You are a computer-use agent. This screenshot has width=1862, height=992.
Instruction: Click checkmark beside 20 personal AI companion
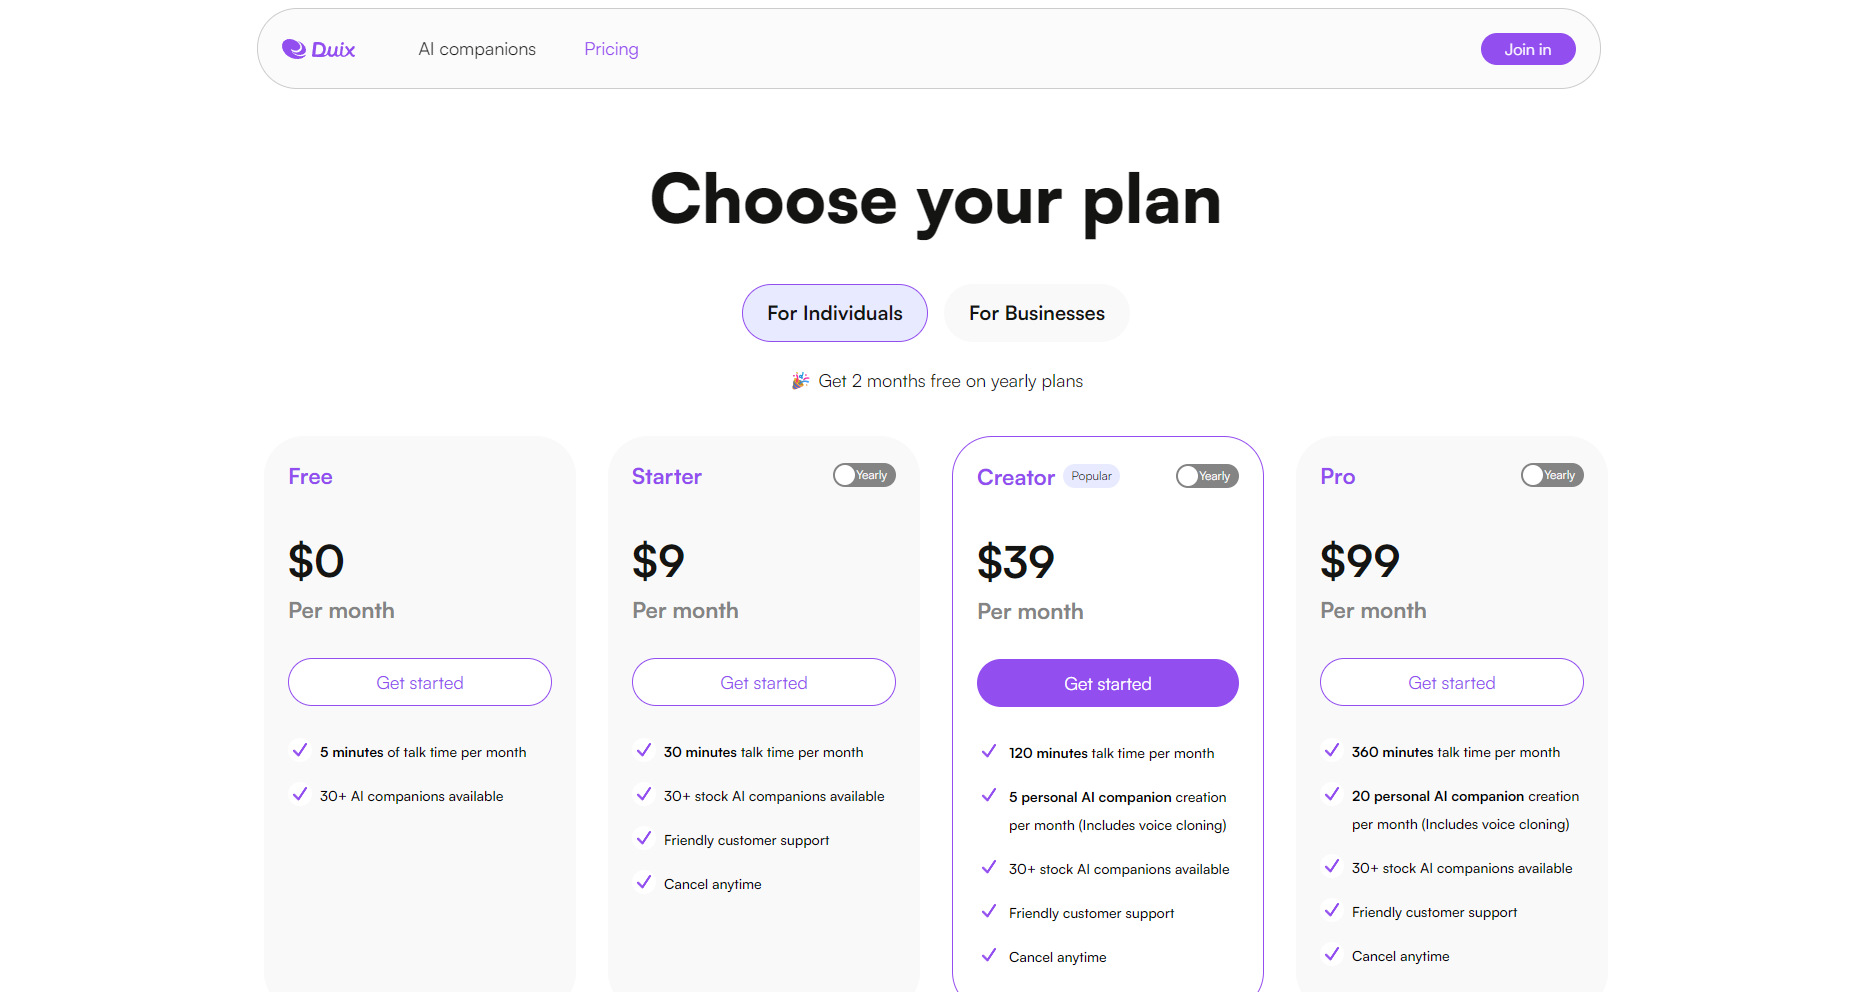pyautogui.click(x=1331, y=794)
